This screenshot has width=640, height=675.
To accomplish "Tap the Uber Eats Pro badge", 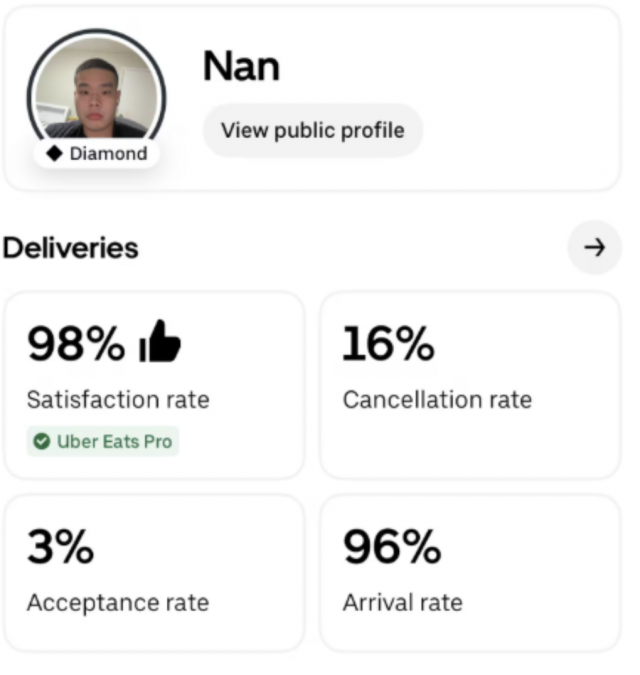I will (103, 442).
